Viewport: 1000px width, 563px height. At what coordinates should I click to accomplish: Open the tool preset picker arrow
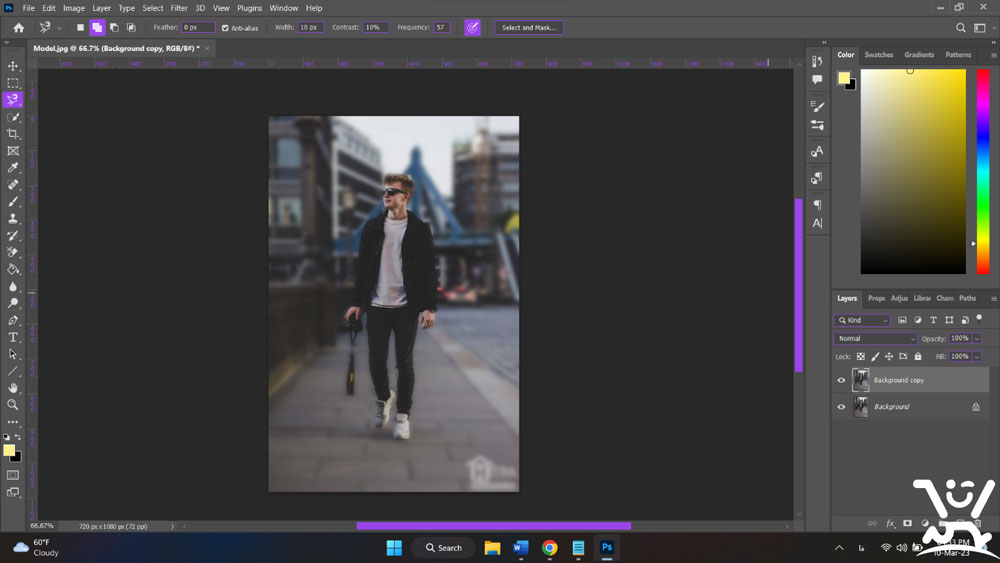tap(59, 28)
